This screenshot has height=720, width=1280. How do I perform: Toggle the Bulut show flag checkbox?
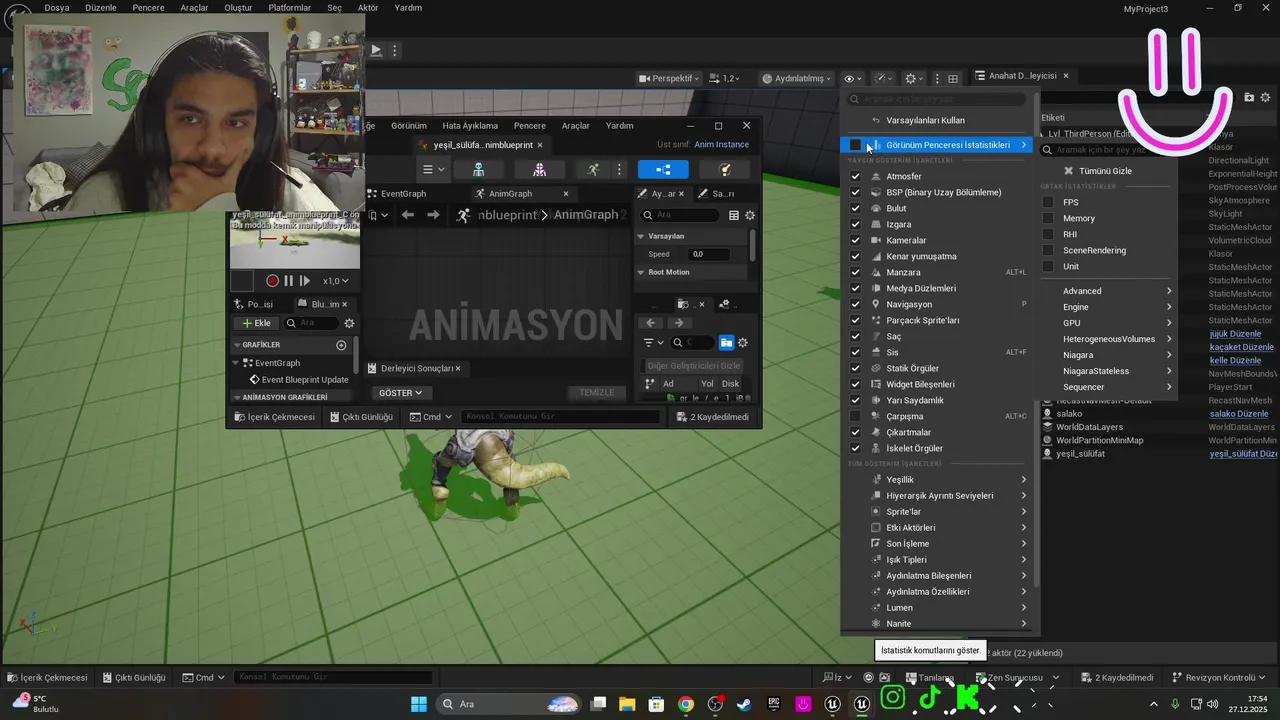tap(855, 208)
